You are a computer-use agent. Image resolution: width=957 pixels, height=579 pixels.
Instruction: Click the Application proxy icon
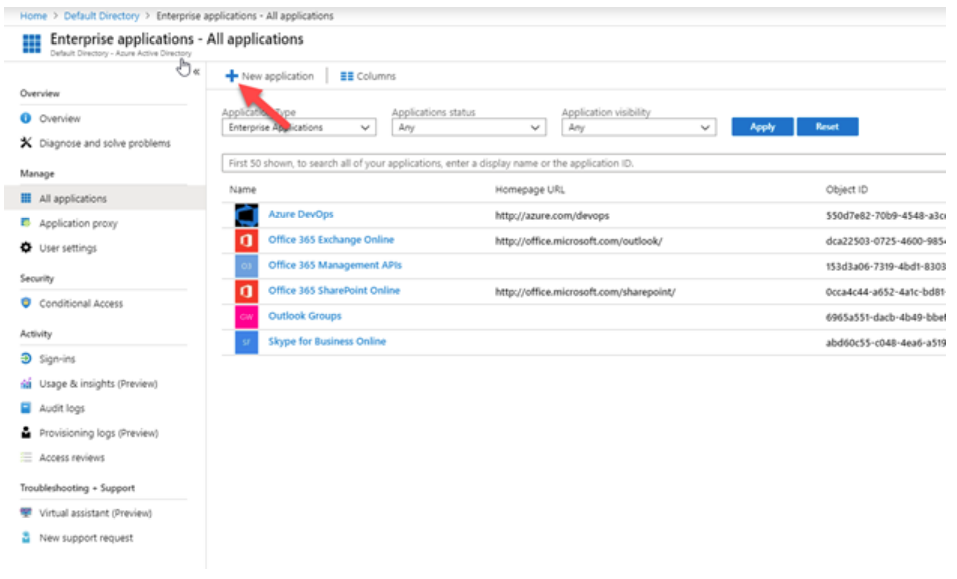point(26,223)
